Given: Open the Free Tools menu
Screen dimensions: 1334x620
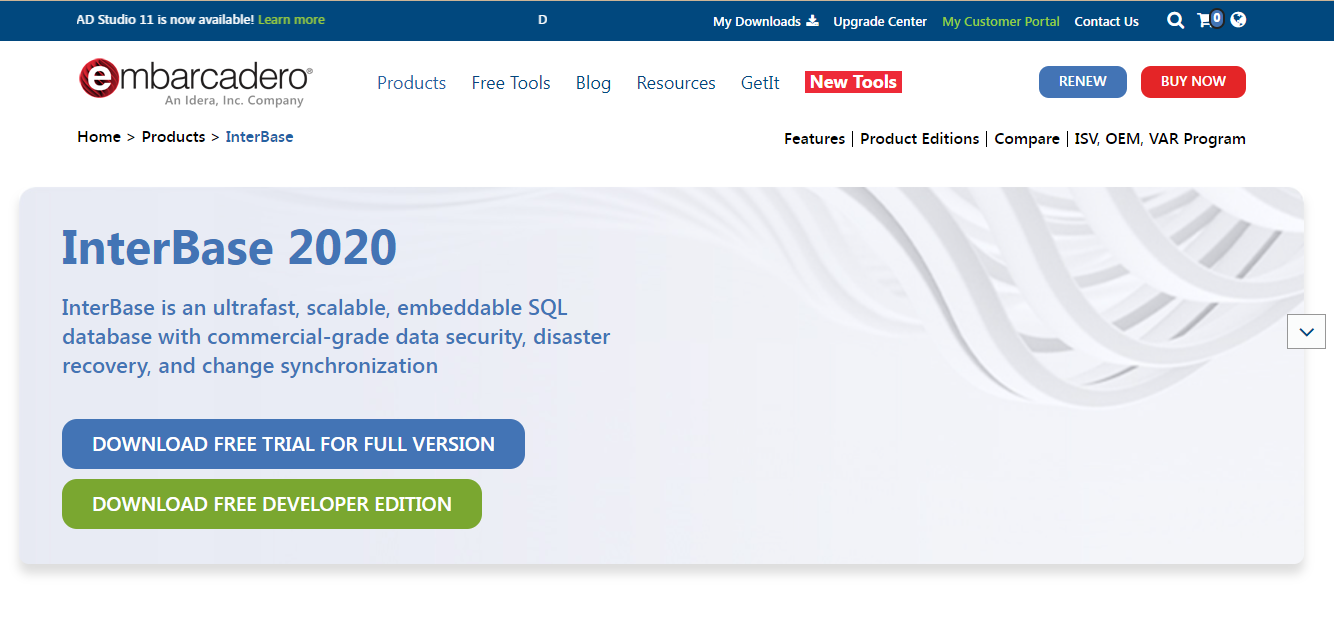Looking at the screenshot, I should click(x=511, y=83).
